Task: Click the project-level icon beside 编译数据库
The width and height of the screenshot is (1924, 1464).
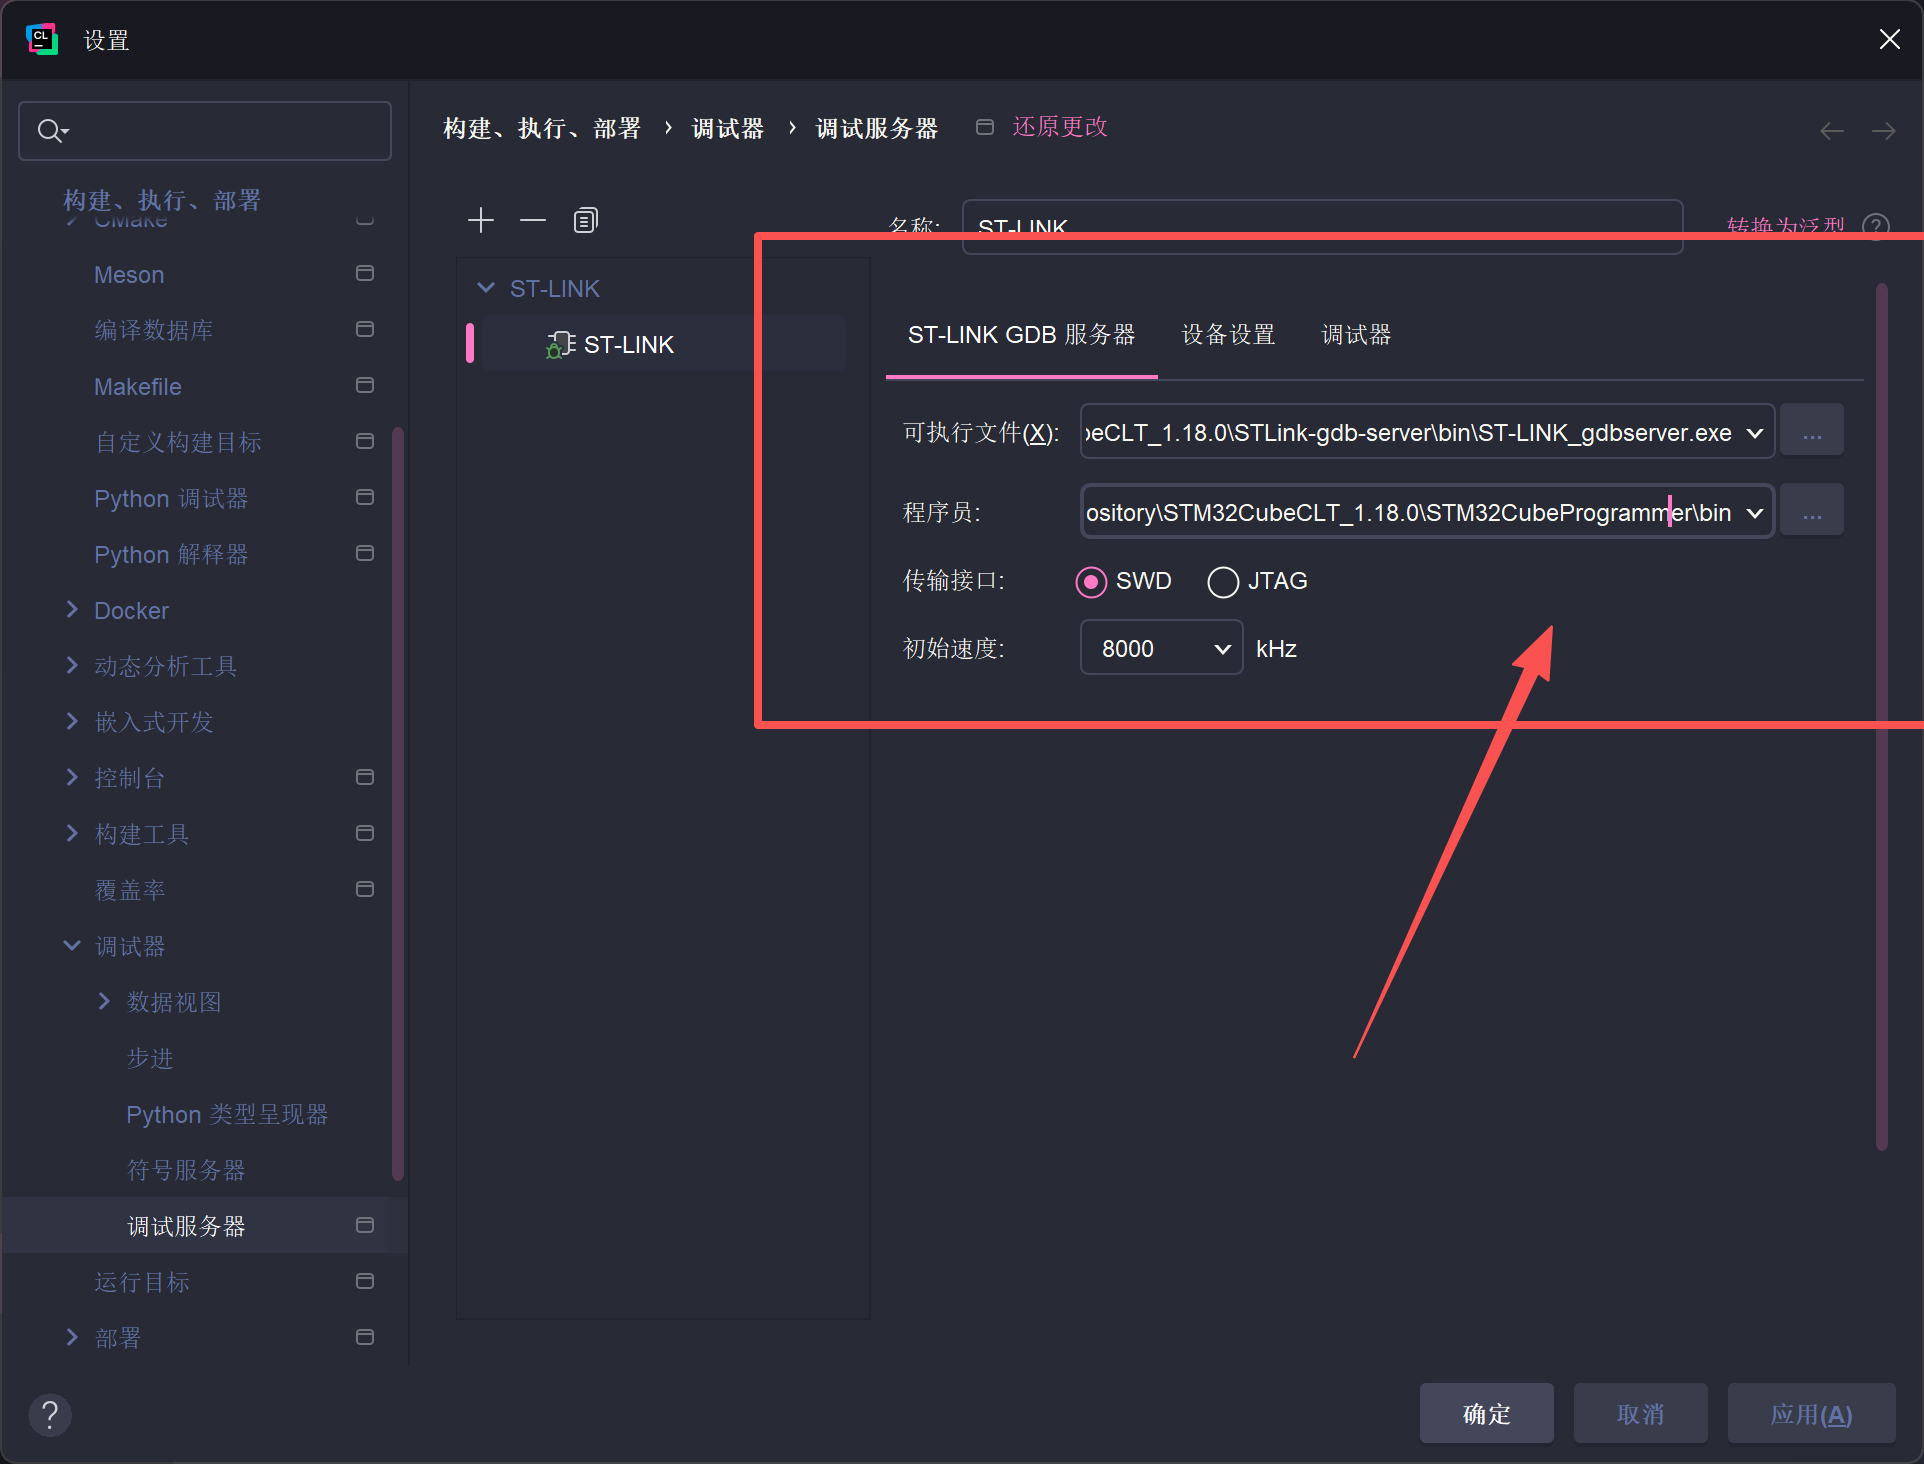Action: click(x=365, y=330)
